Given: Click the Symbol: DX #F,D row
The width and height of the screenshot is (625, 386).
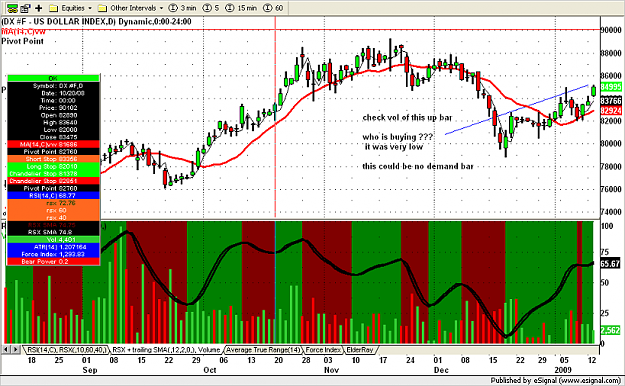Looking at the screenshot, I should (53, 86).
